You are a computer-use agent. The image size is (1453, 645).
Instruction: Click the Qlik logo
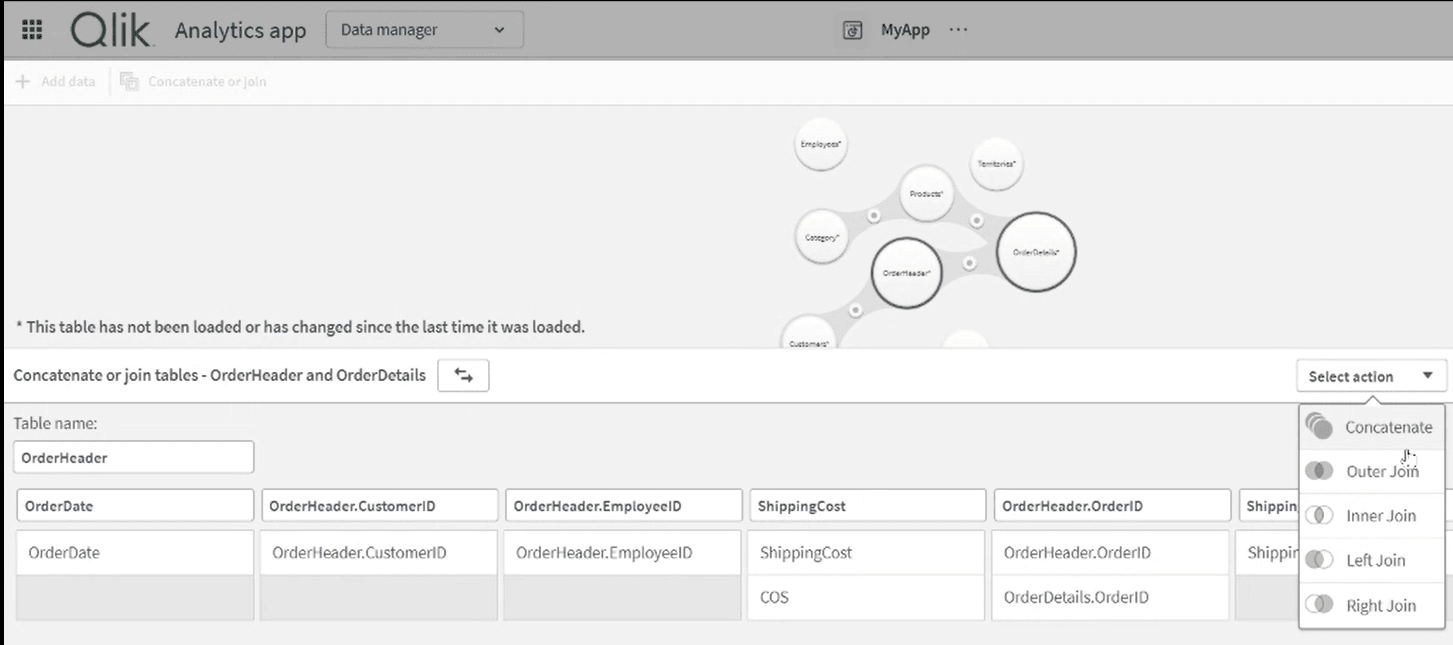[110, 29]
